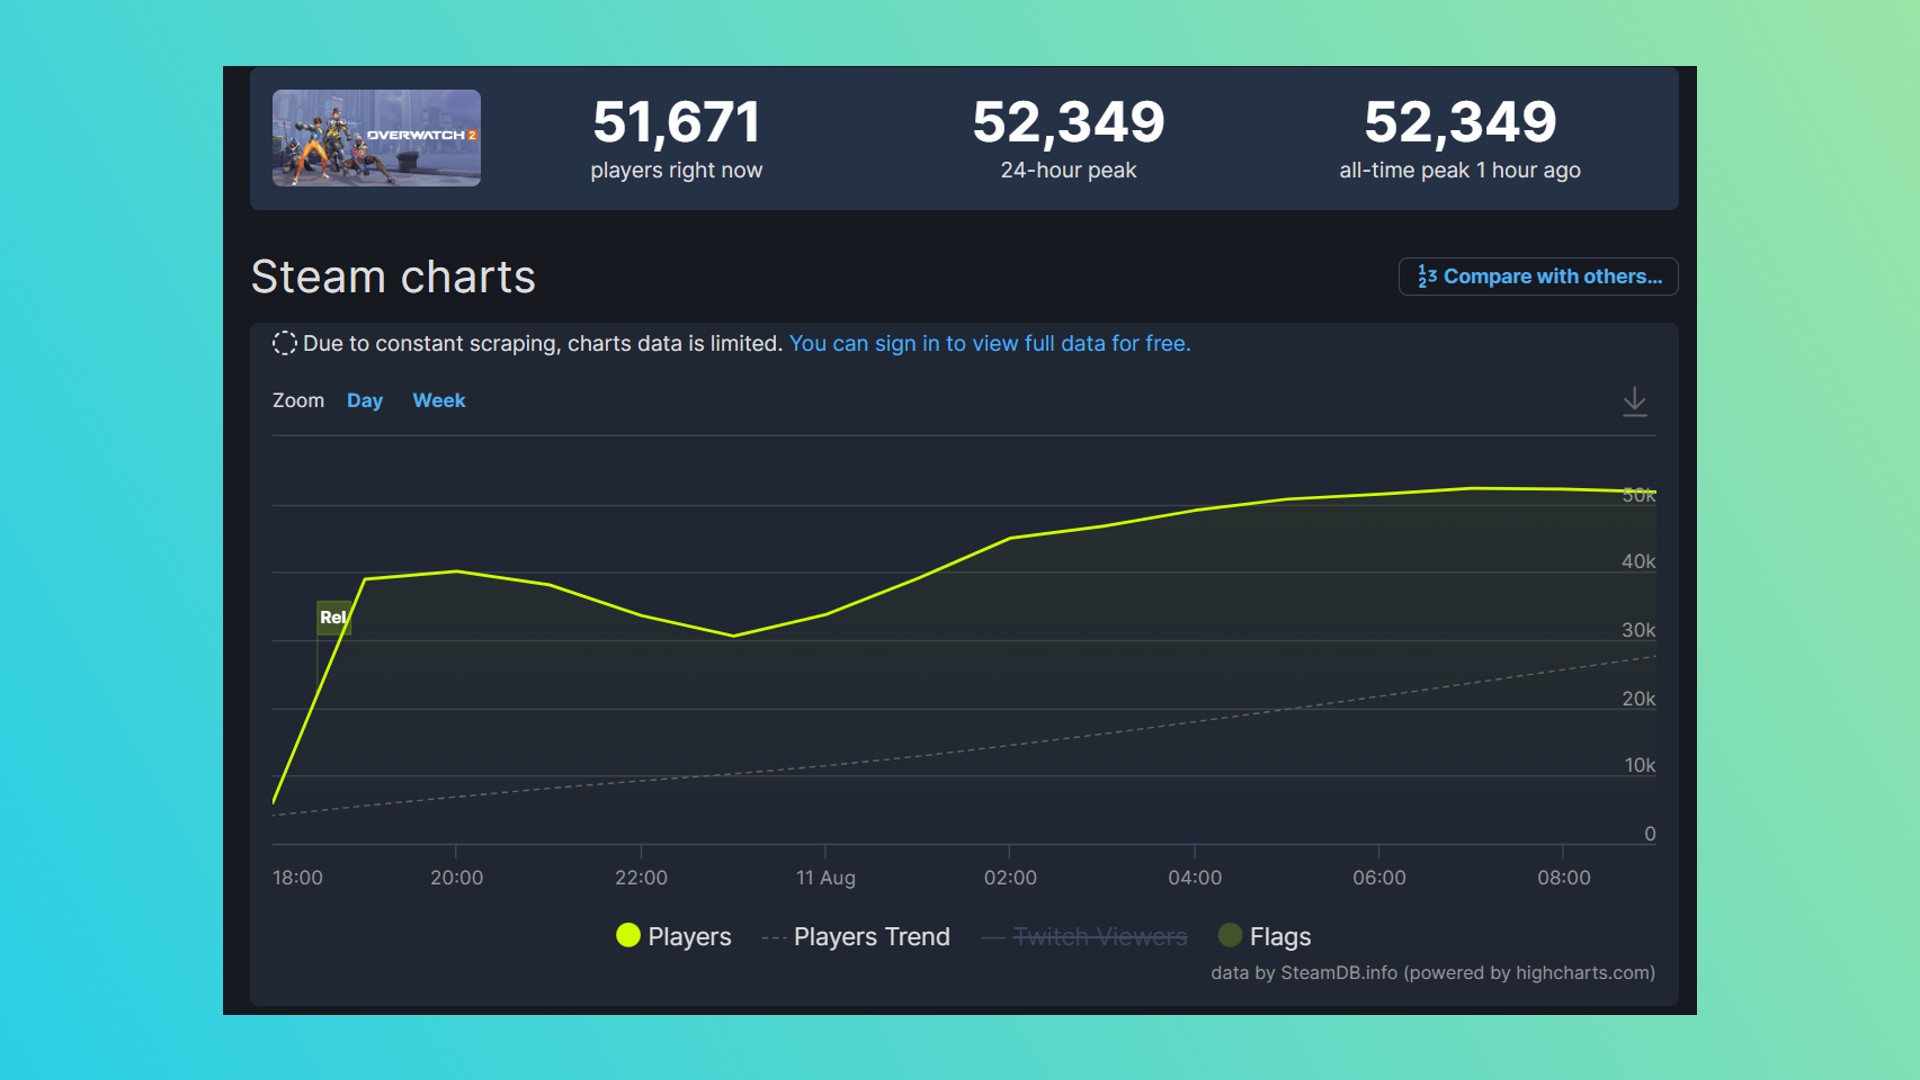This screenshot has width=1920, height=1080.
Task: Click the 22:00 time axis label
Action: [641, 877]
